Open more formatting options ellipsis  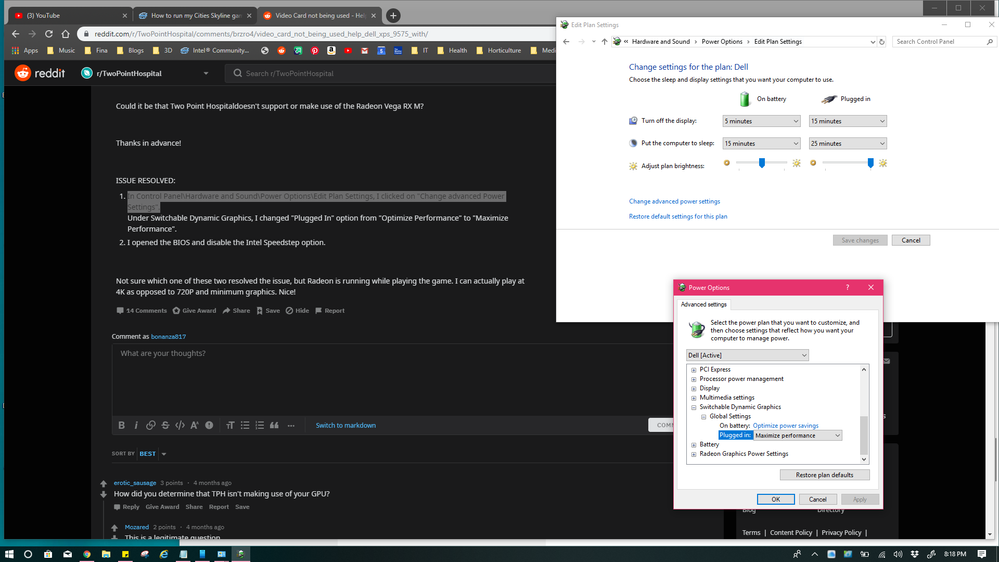click(x=291, y=425)
